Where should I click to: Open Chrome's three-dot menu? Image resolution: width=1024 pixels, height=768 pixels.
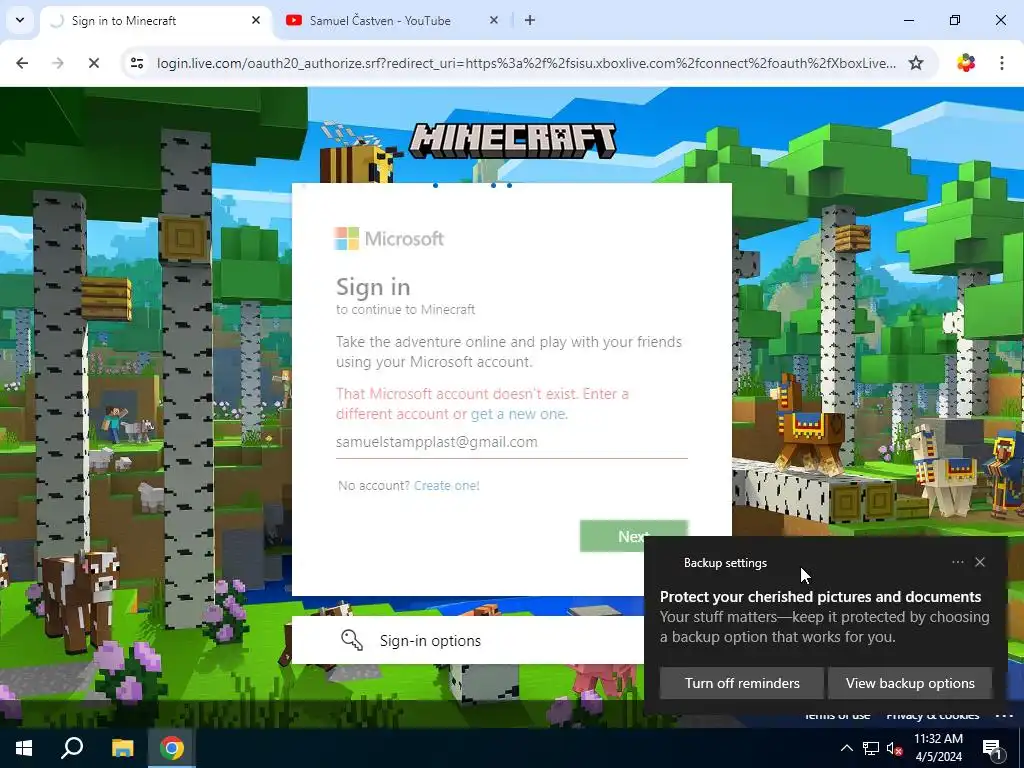pyautogui.click(x=1002, y=63)
